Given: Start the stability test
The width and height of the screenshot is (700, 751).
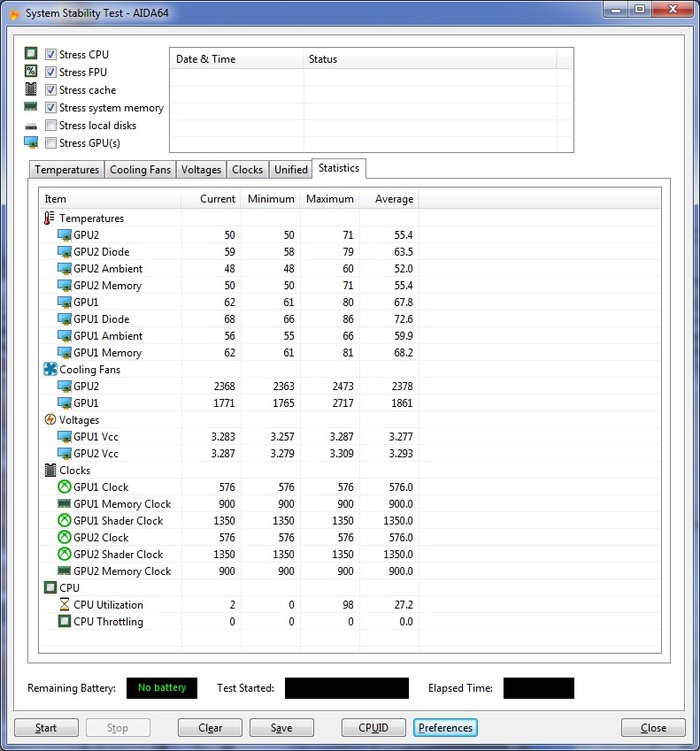Looking at the screenshot, I should (46, 728).
